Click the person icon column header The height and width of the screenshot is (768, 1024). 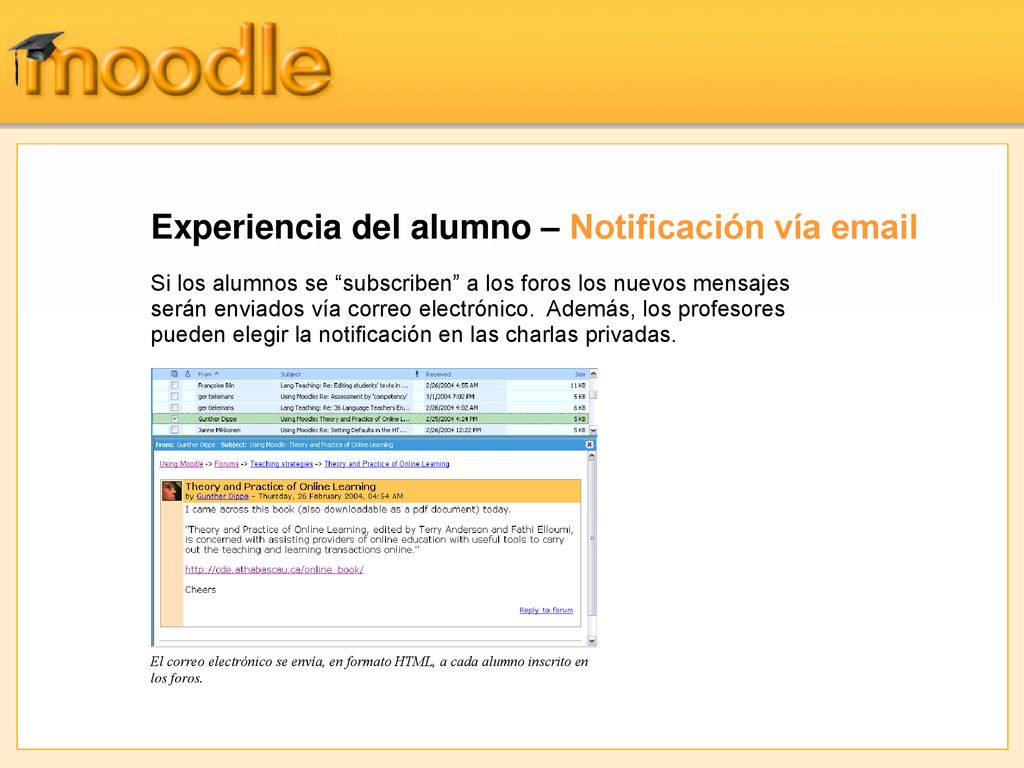coord(187,374)
